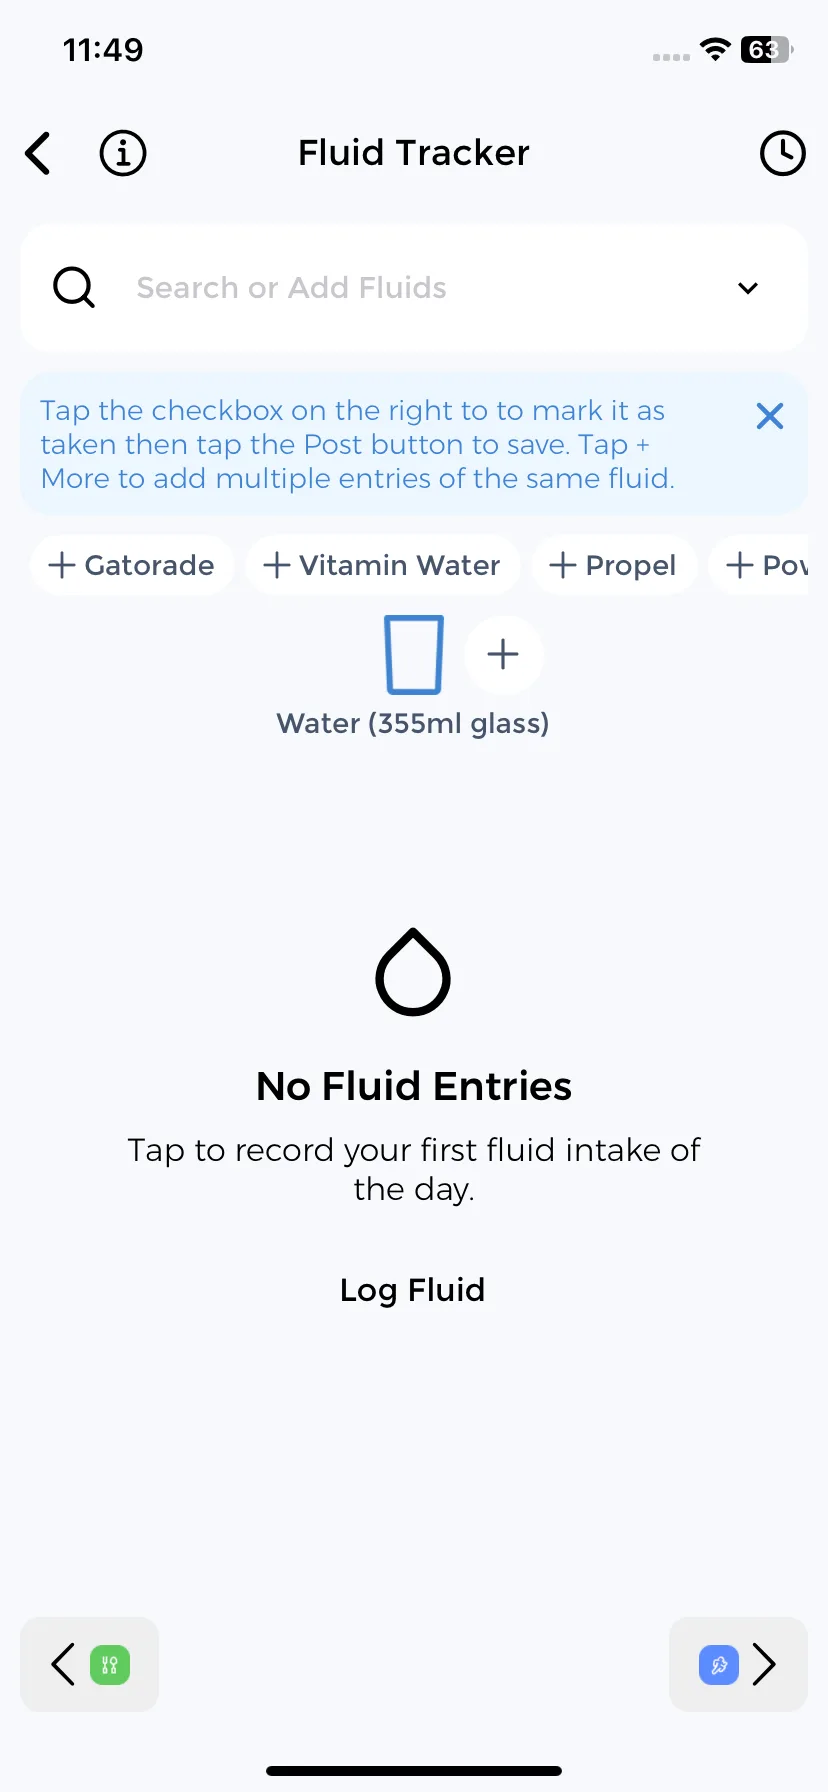Tap the back arrow in header
The height and width of the screenshot is (1792, 828).
[x=38, y=154]
